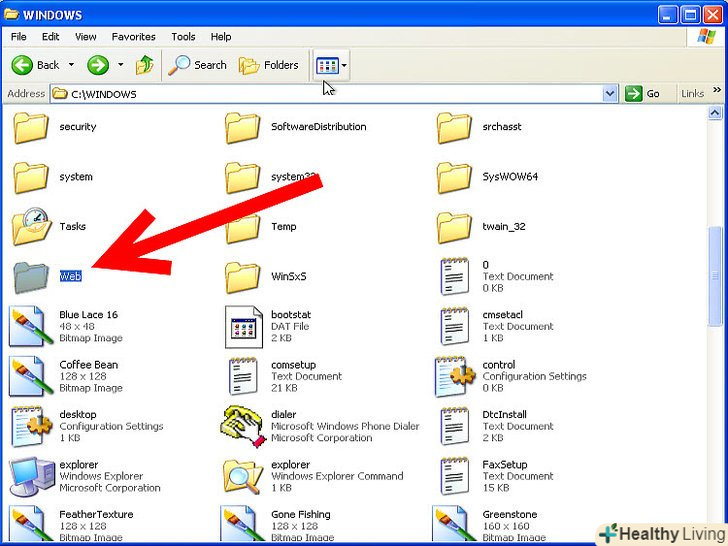Select the desktop configuration settings icon
The image size is (728, 546).
tap(32, 426)
